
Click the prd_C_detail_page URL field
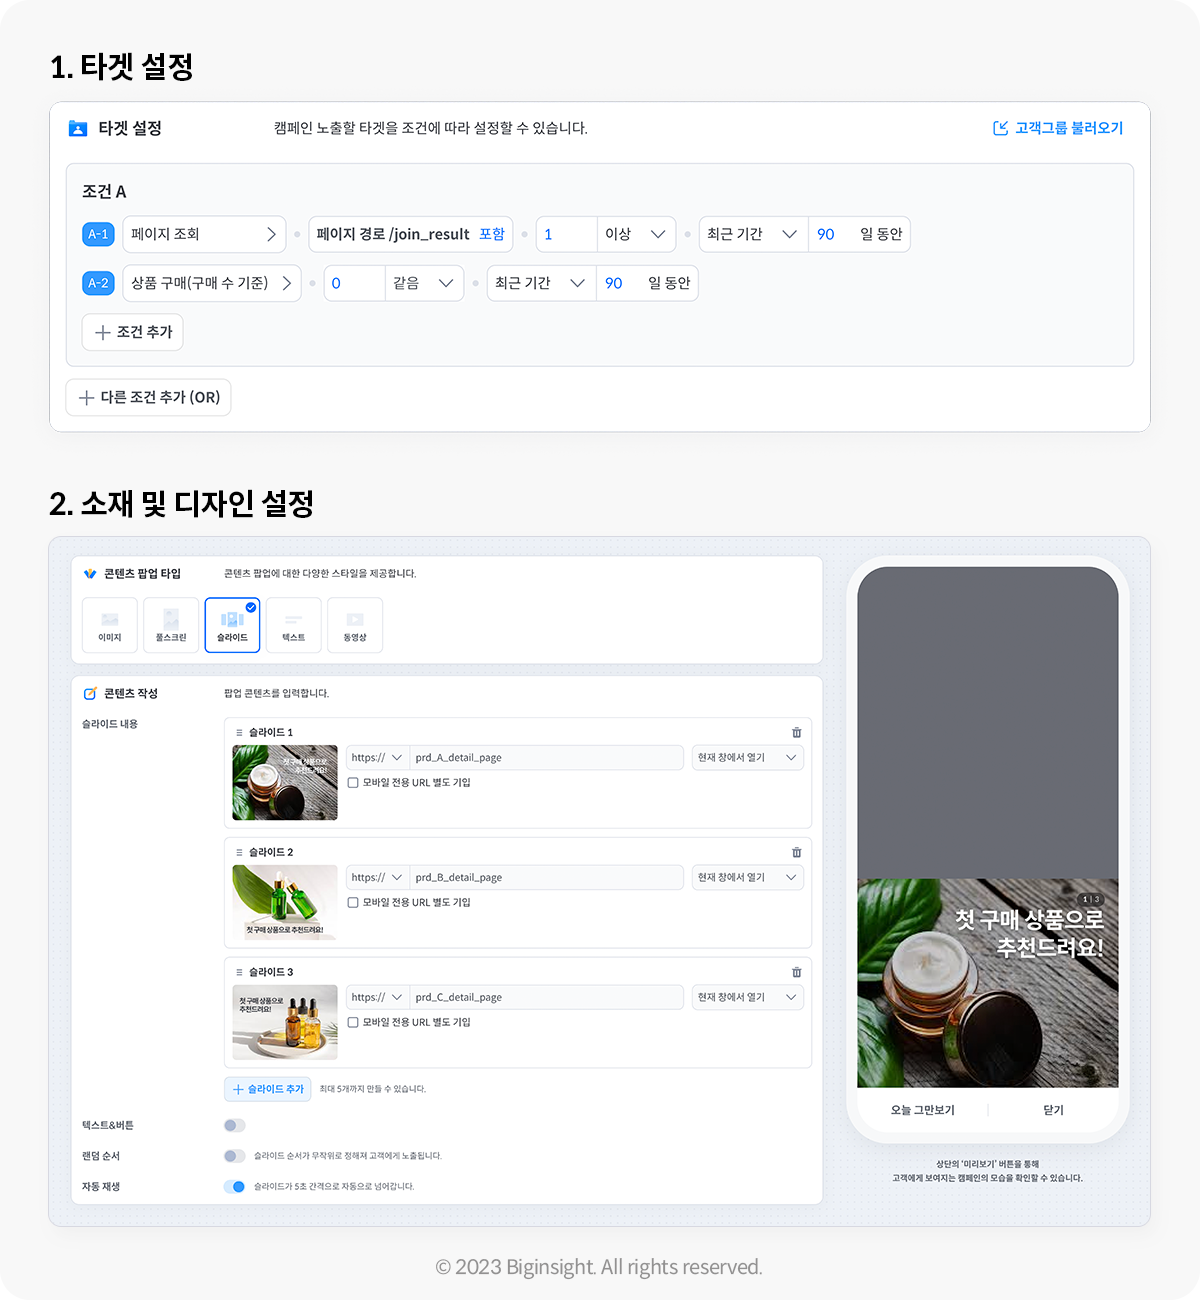547,998
